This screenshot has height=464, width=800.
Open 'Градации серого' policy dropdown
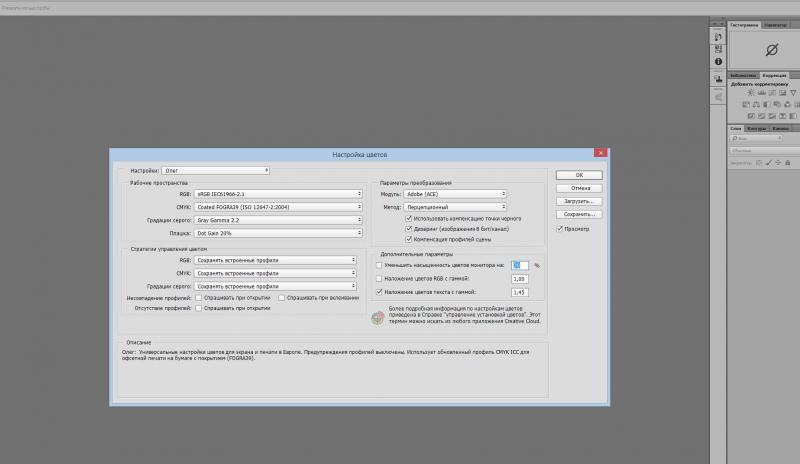(275, 286)
